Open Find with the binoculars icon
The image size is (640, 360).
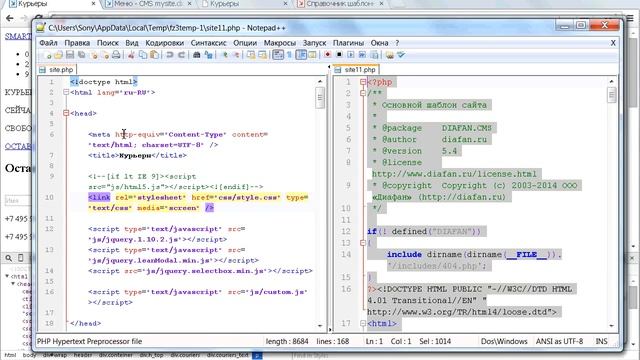(196, 55)
